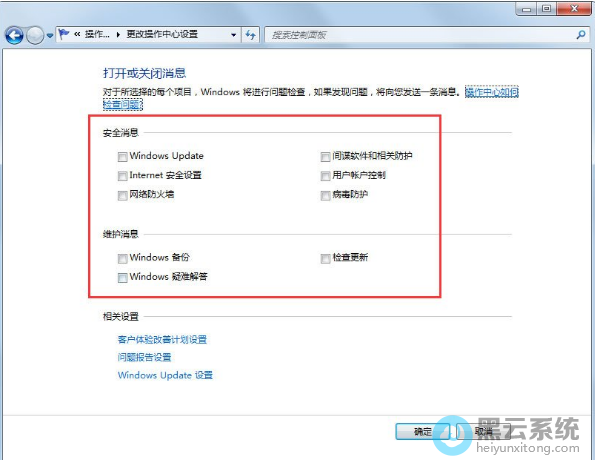Click the 打开或关闭消息 heading

pyautogui.click(x=144, y=73)
